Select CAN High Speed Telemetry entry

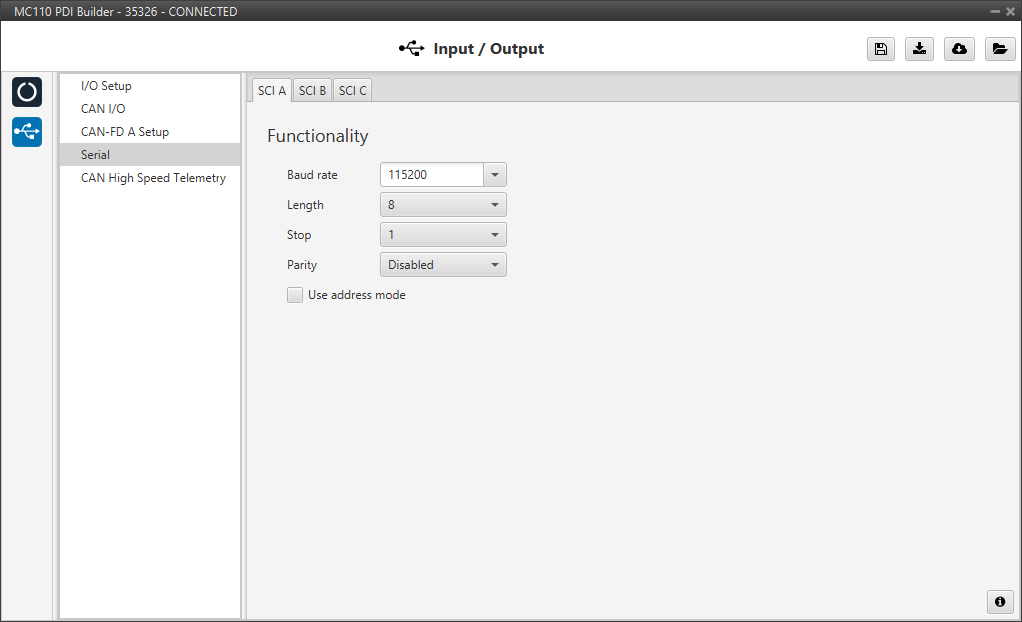coord(153,178)
